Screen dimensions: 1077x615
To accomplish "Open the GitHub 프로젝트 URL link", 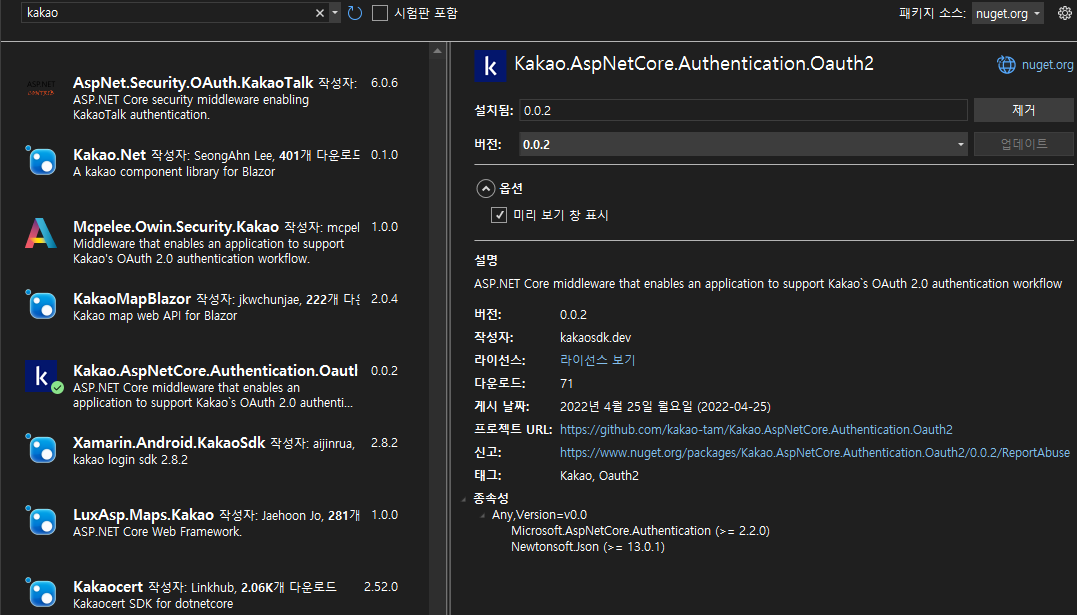I will point(756,429).
